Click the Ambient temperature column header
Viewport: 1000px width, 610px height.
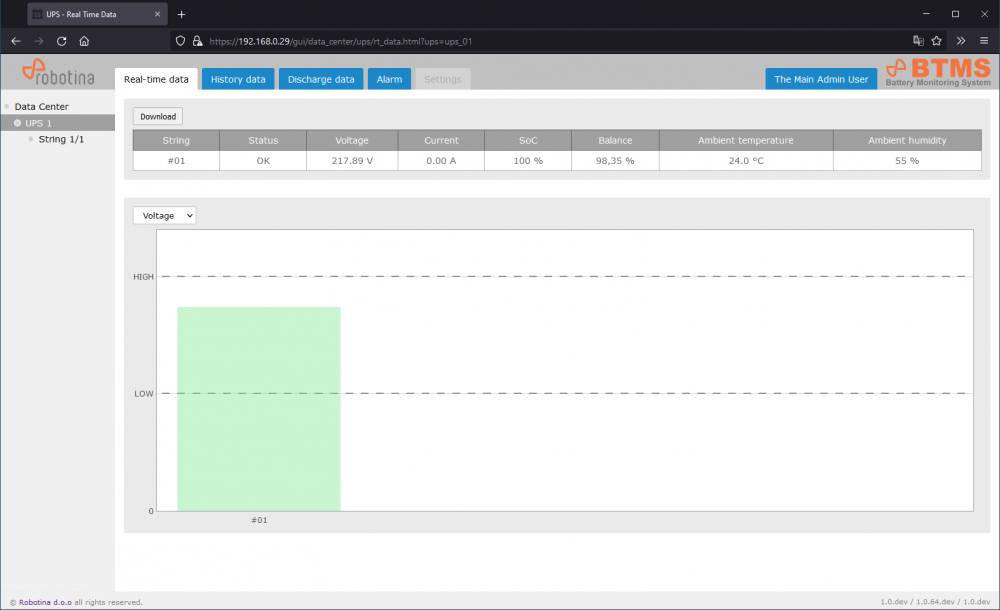coord(746,140)
